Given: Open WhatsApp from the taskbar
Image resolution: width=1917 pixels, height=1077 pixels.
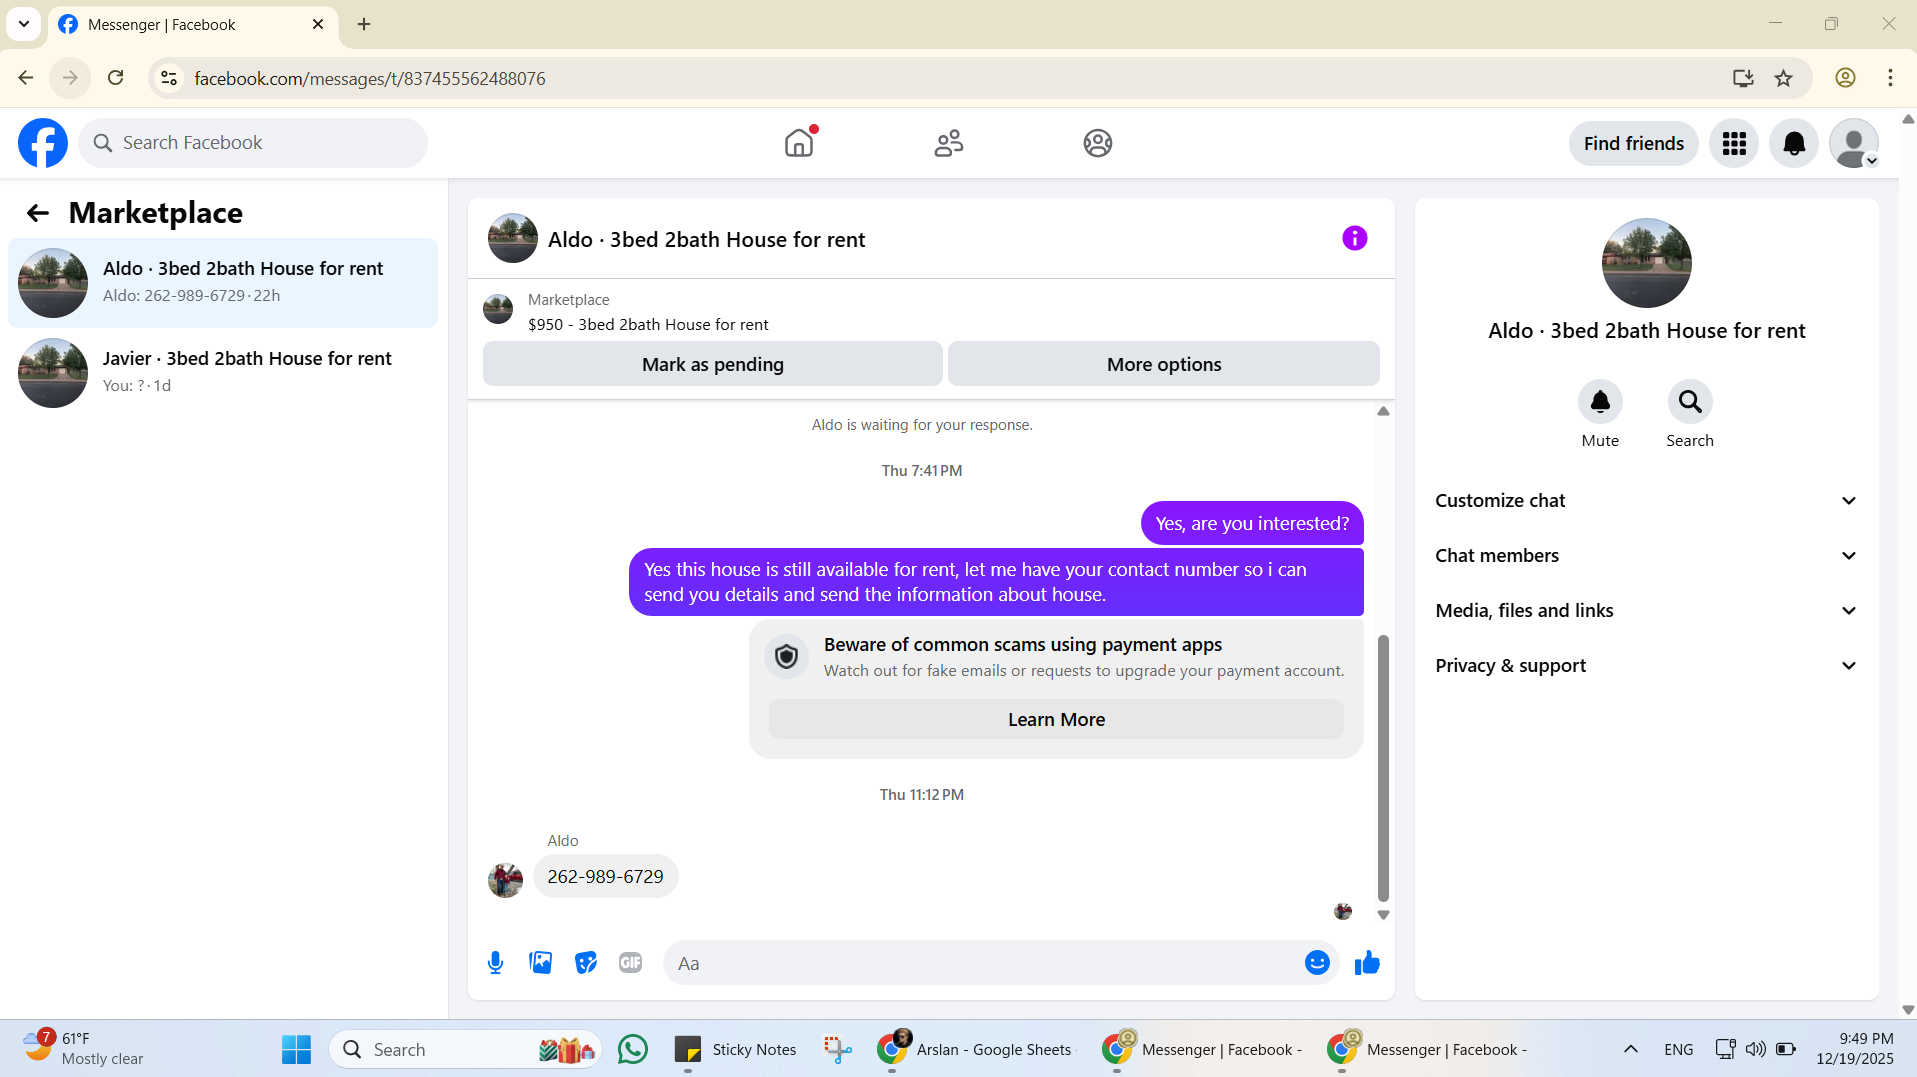Looking at the screenshot, I should [632, 1049].
